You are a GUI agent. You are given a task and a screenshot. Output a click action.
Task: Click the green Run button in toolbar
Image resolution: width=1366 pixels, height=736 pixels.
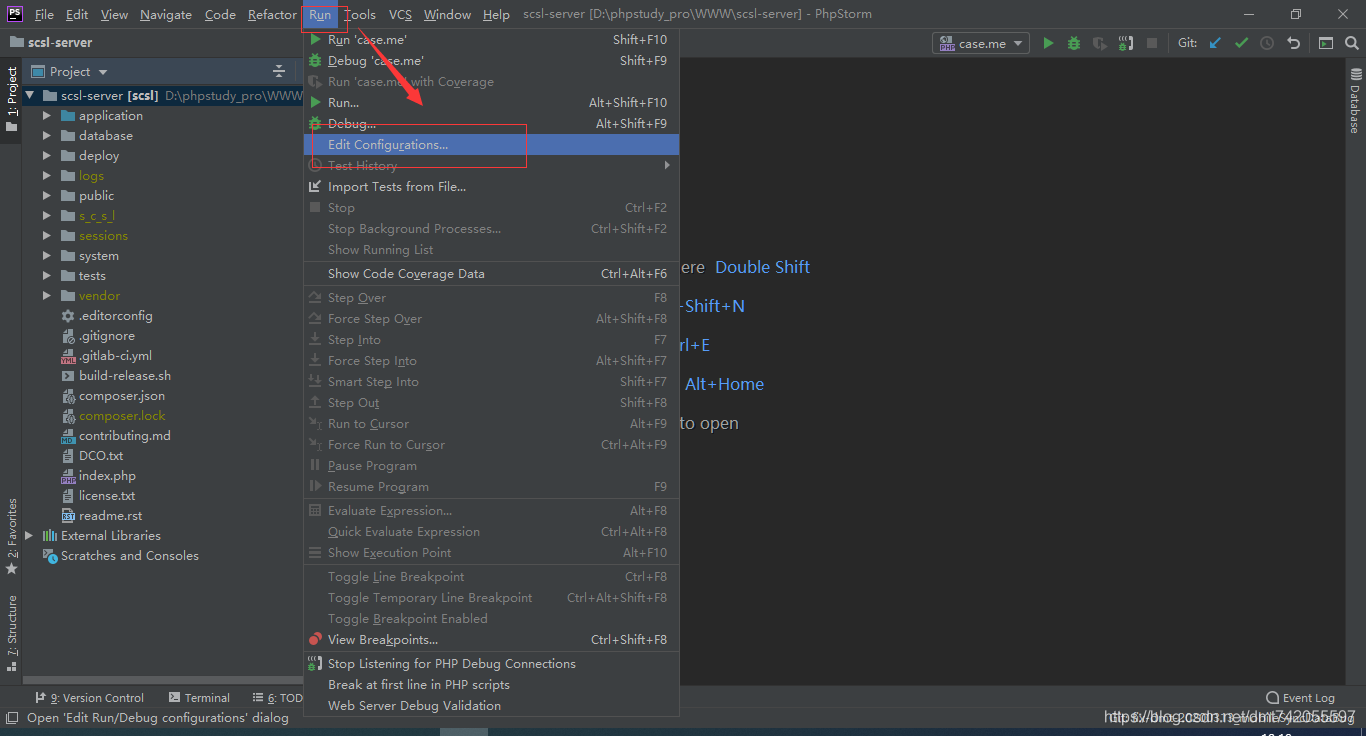(x=1048, y=43)
